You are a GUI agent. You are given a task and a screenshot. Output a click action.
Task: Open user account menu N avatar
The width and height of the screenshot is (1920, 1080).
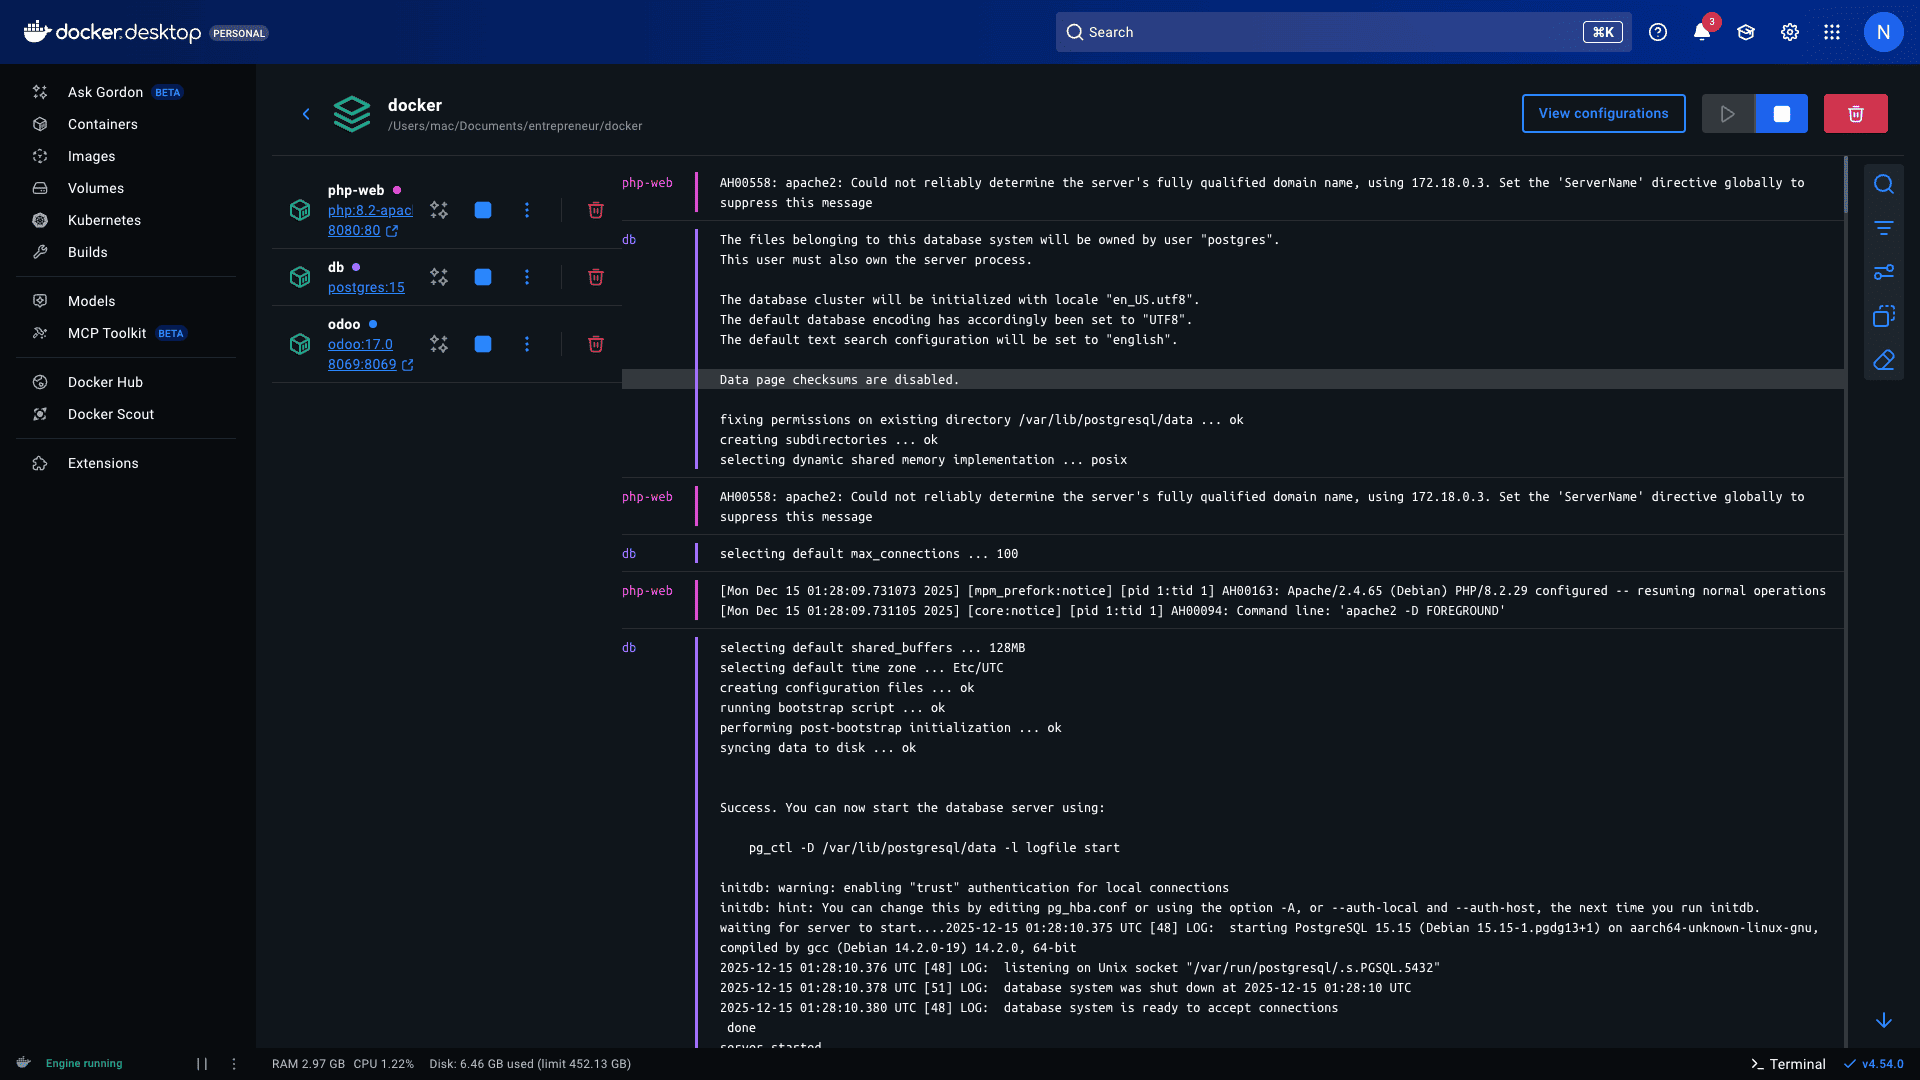1884,32
